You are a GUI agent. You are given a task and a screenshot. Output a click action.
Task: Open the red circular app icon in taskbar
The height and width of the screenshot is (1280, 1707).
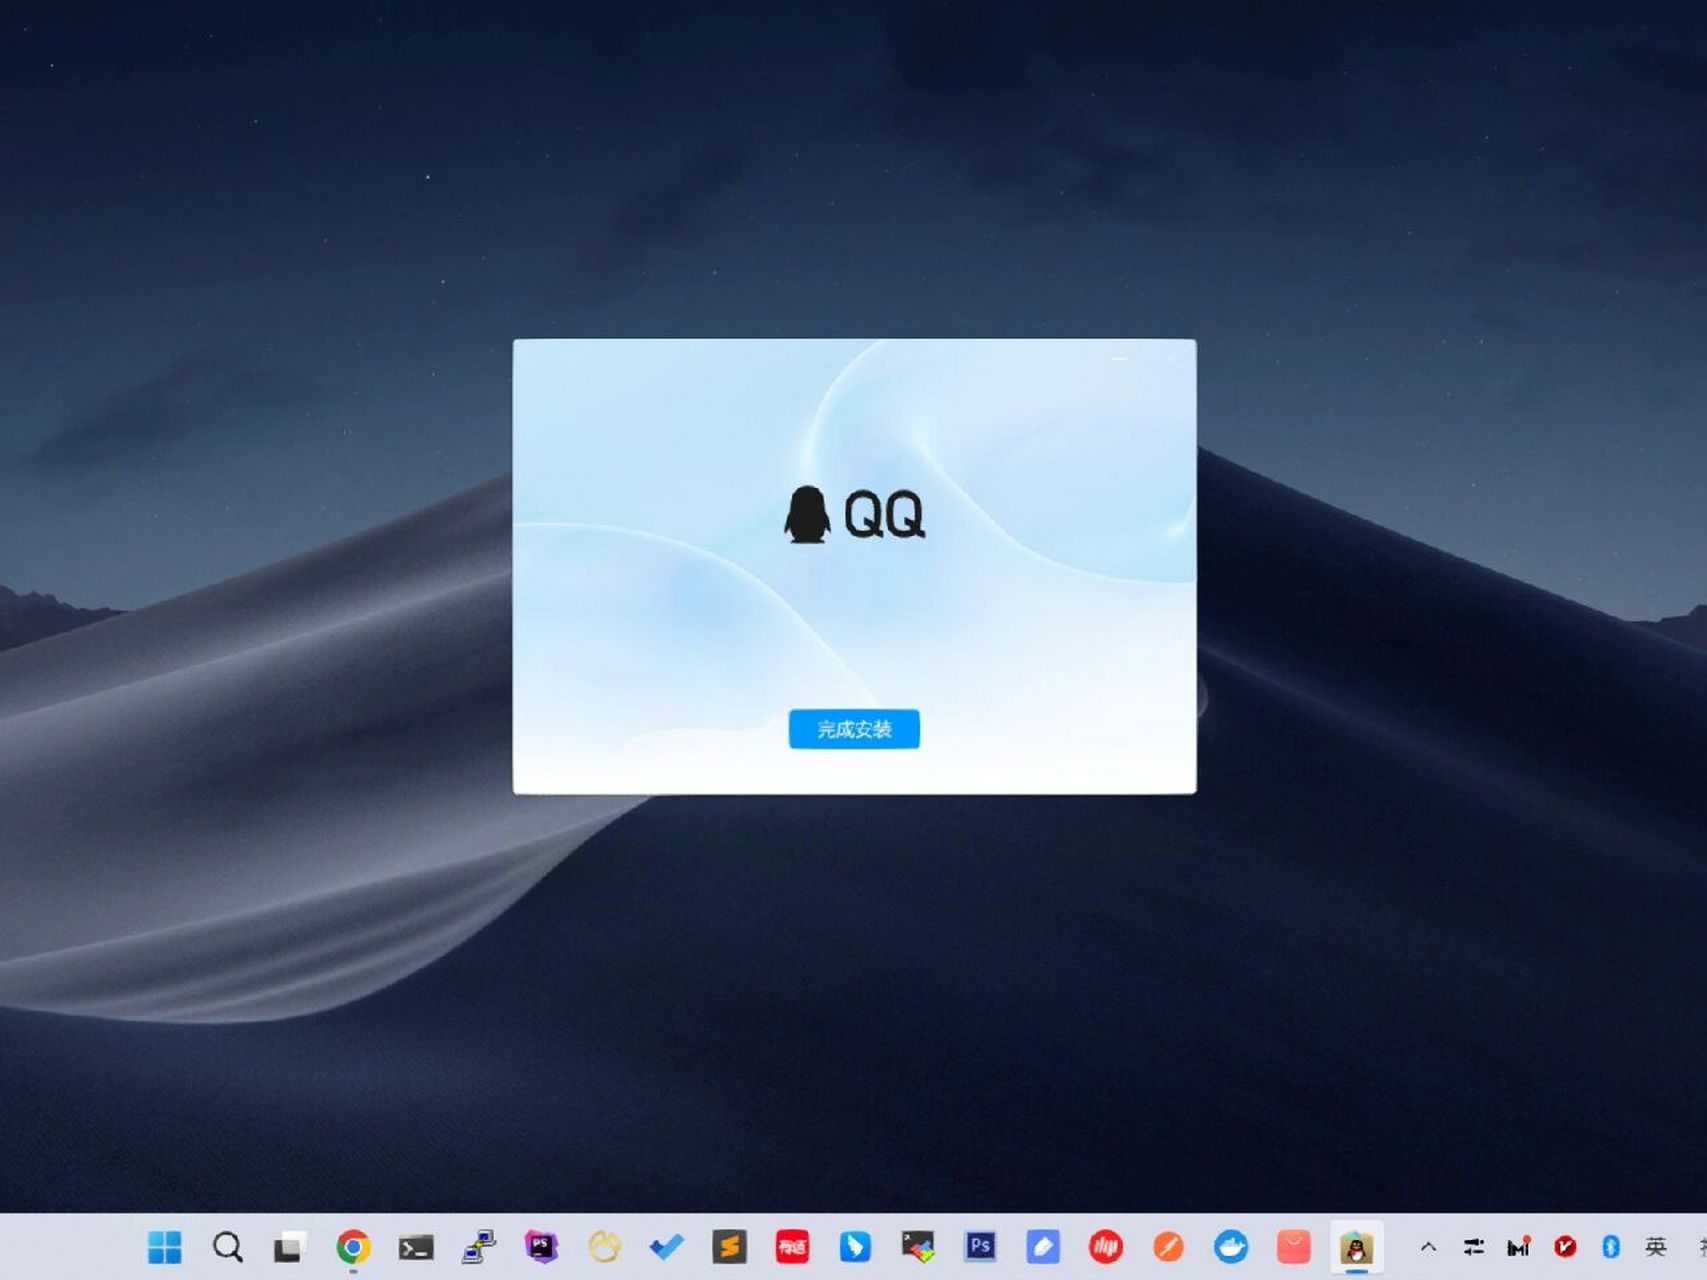[x=1106, y=1247]
